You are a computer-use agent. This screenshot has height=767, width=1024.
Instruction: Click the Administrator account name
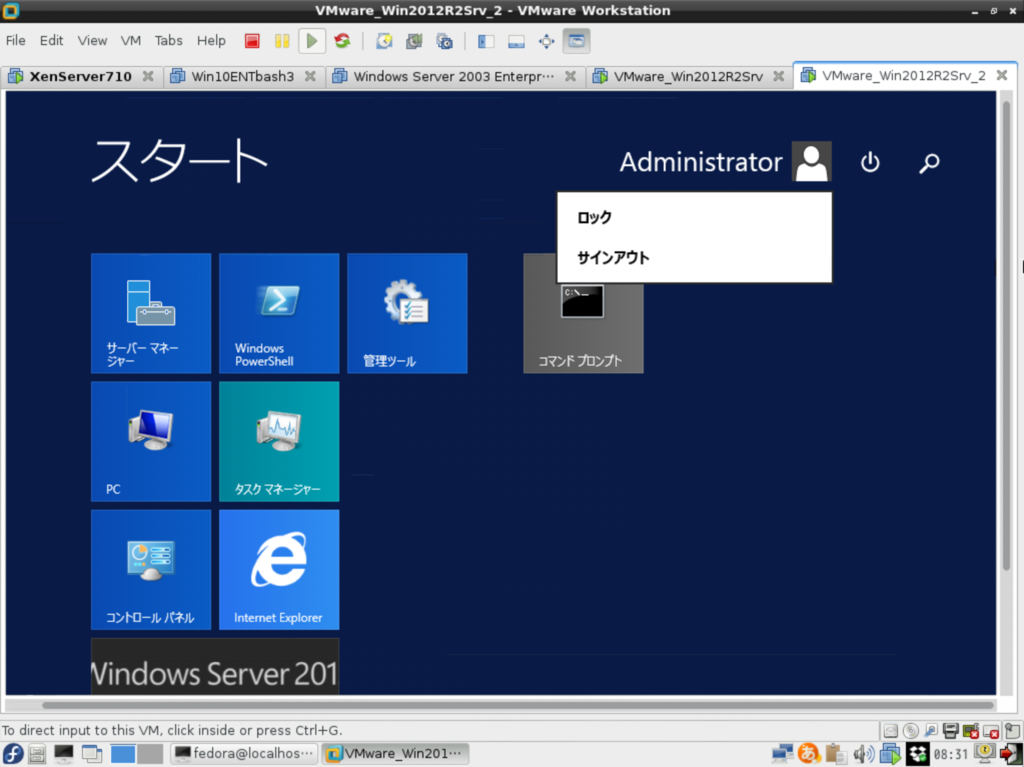click(x=701, y=162)
